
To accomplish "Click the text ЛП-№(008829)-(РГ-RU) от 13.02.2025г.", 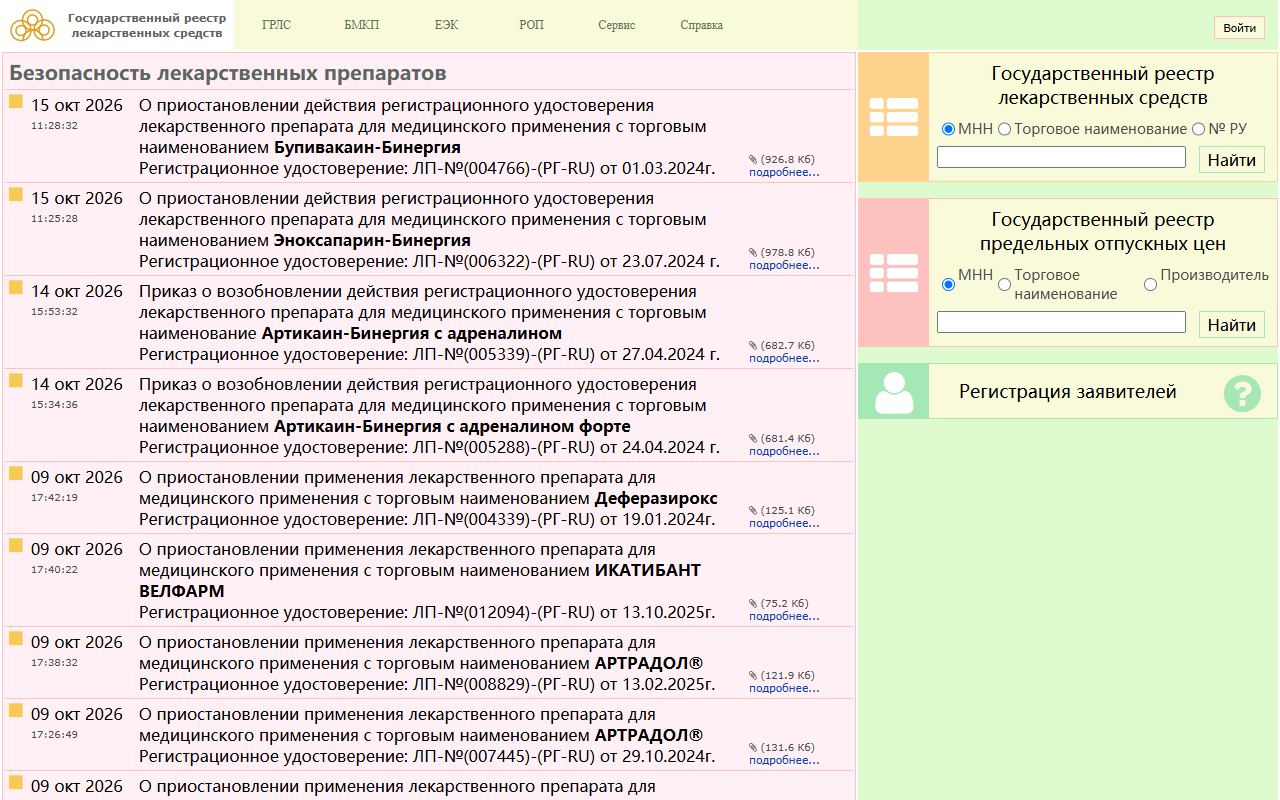I will pyautogui.click(x=564, y=684).
